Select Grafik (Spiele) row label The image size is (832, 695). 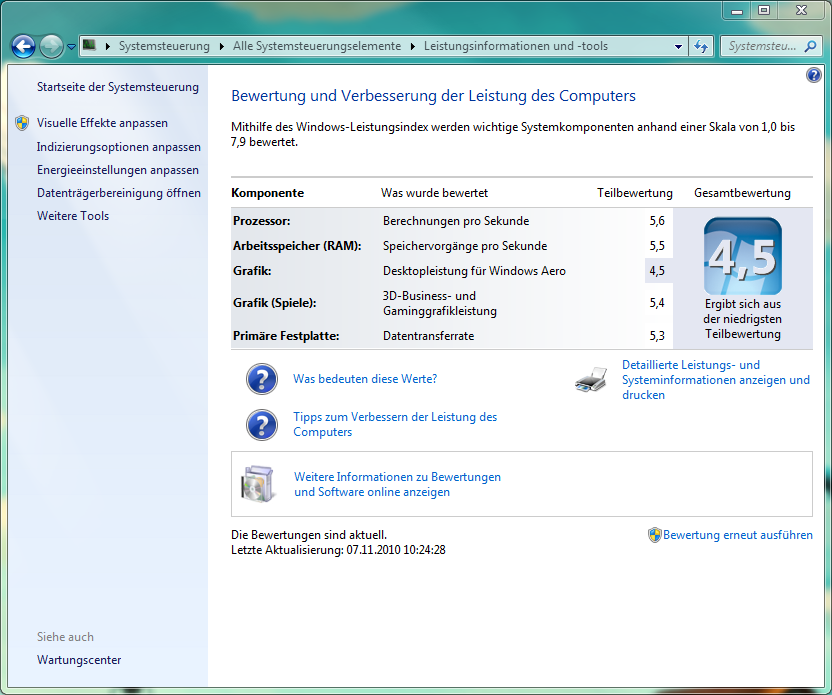tap(274, 303)
